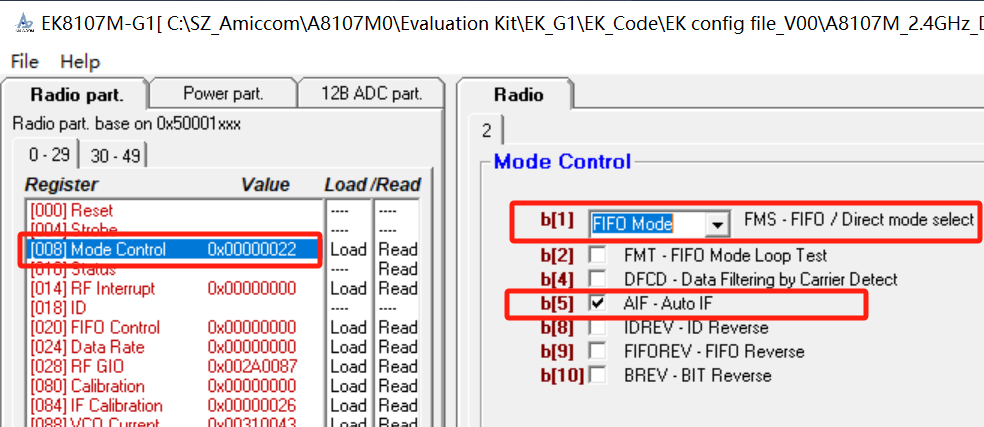Image resolution: width=984 pixels, height=427 pixels.
Task: Switch to the 12B ADC part. tab
Action: click(x=372, y=94)
